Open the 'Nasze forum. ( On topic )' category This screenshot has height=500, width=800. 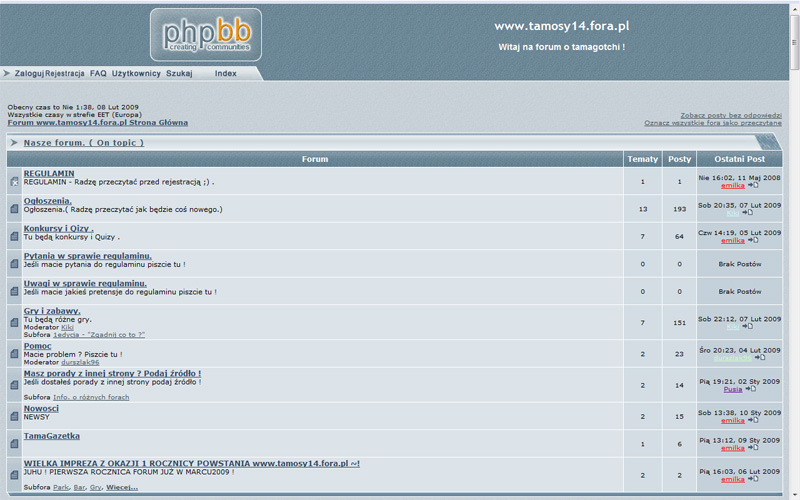point(84,143)
